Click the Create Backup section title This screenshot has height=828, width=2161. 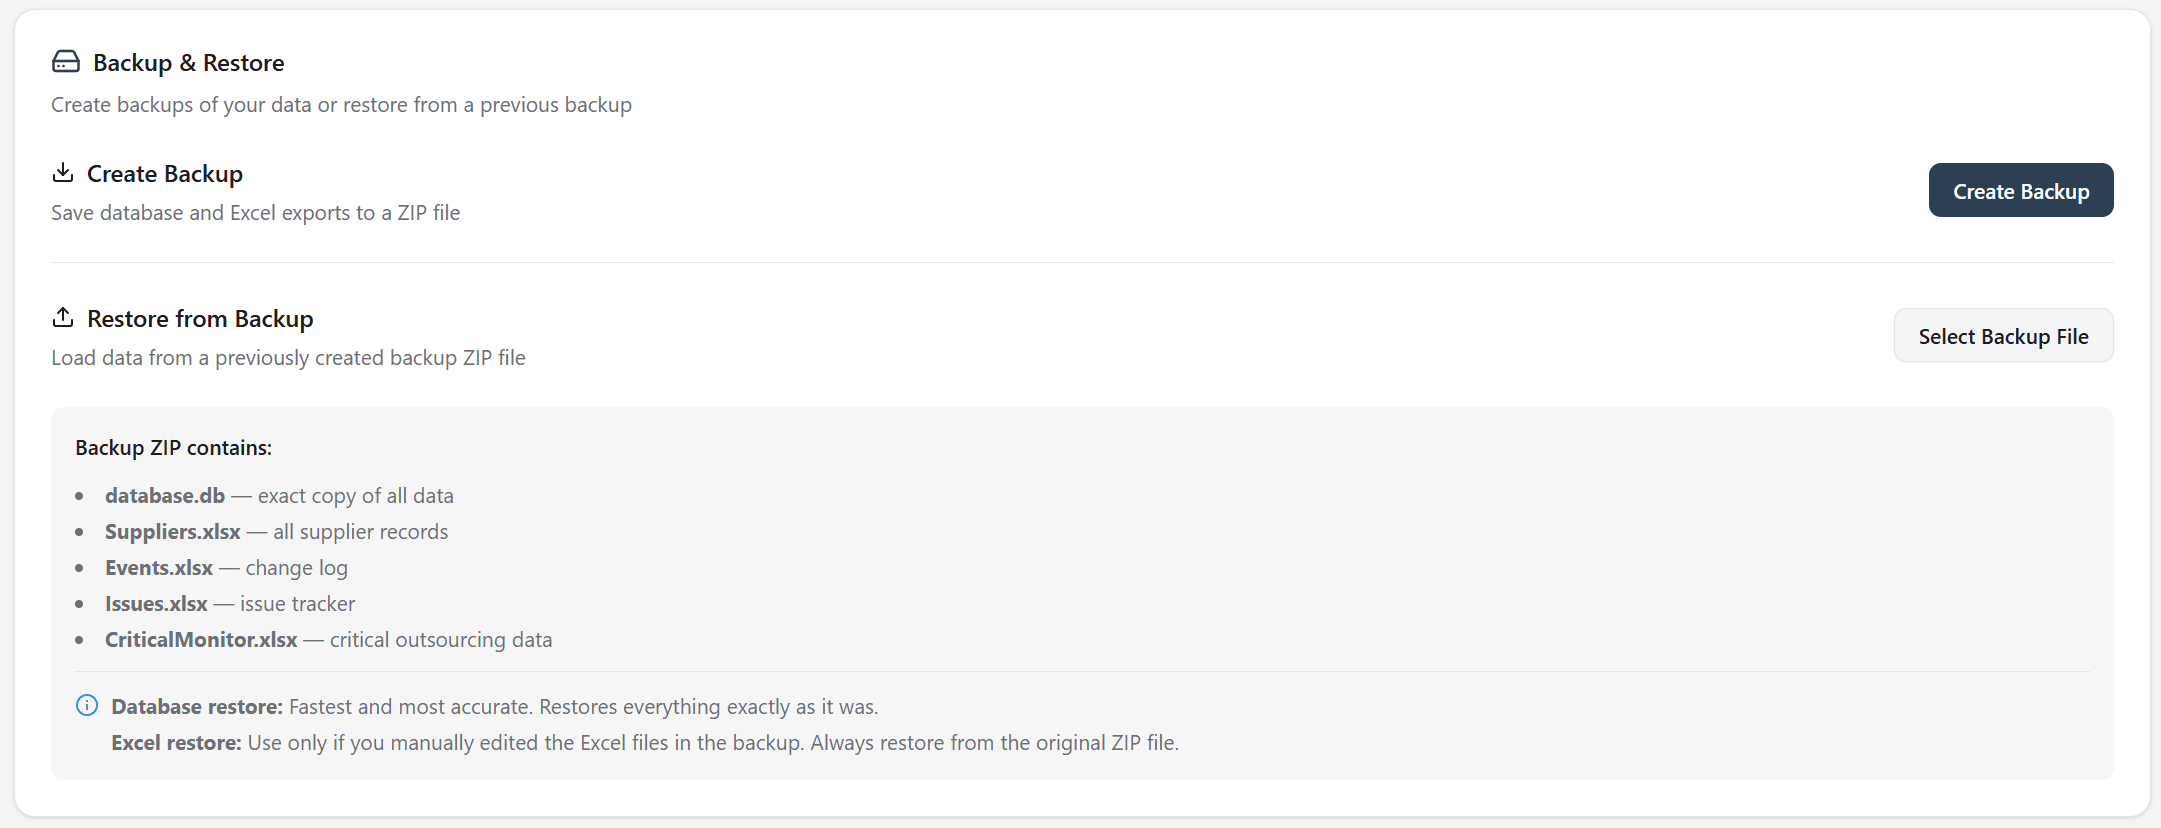pyautogui.click(x=165, y=174)
